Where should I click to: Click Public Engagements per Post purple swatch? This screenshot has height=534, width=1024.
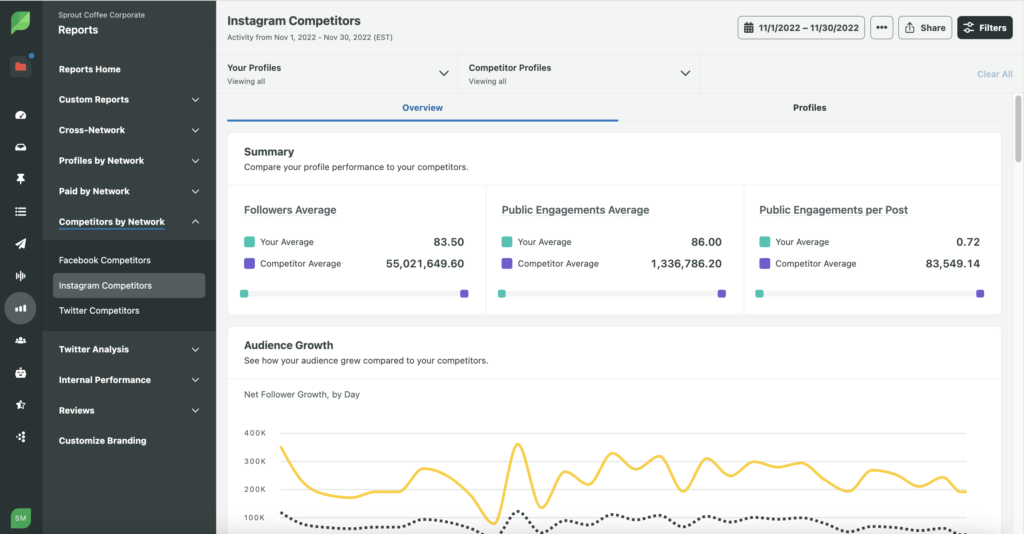(765, 264)
